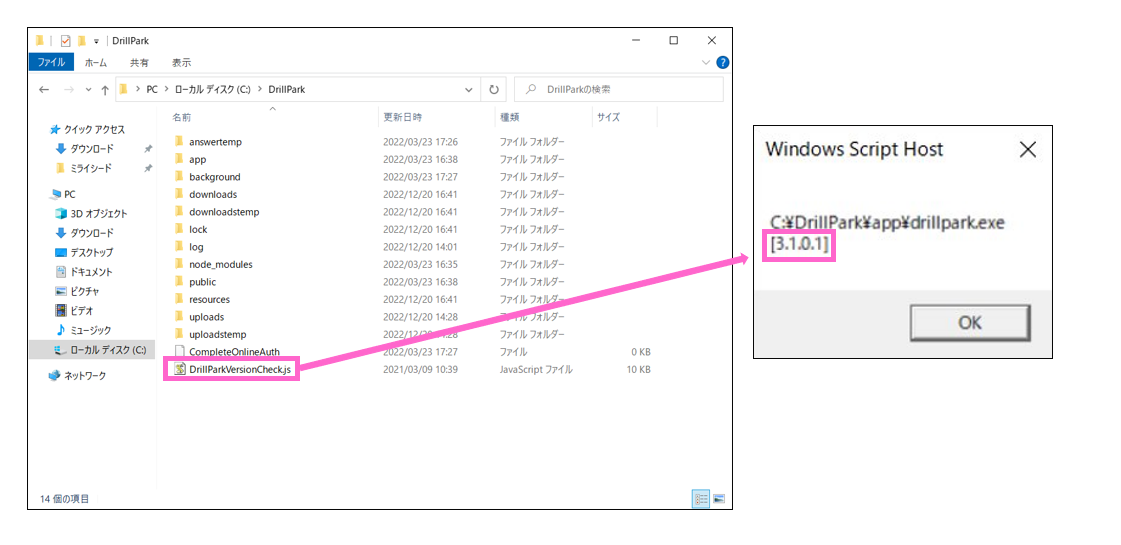The width and height of the screenshot is (1121, 545).
Task: Select the node_modules folder
Action: [220, 264]
